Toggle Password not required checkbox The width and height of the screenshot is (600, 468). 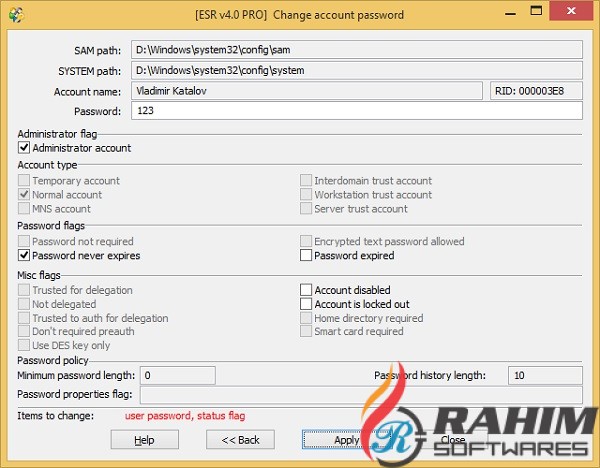point(24,241)
